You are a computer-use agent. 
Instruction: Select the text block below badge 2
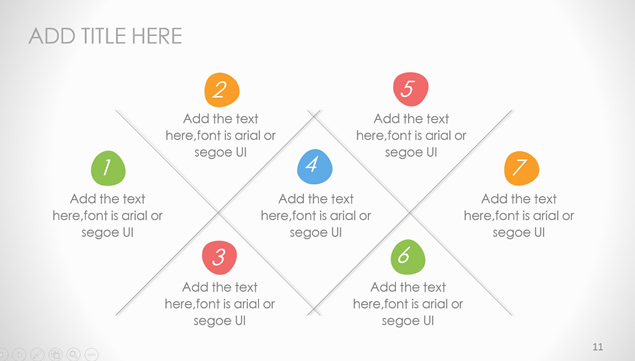click(x=220, y=135)
